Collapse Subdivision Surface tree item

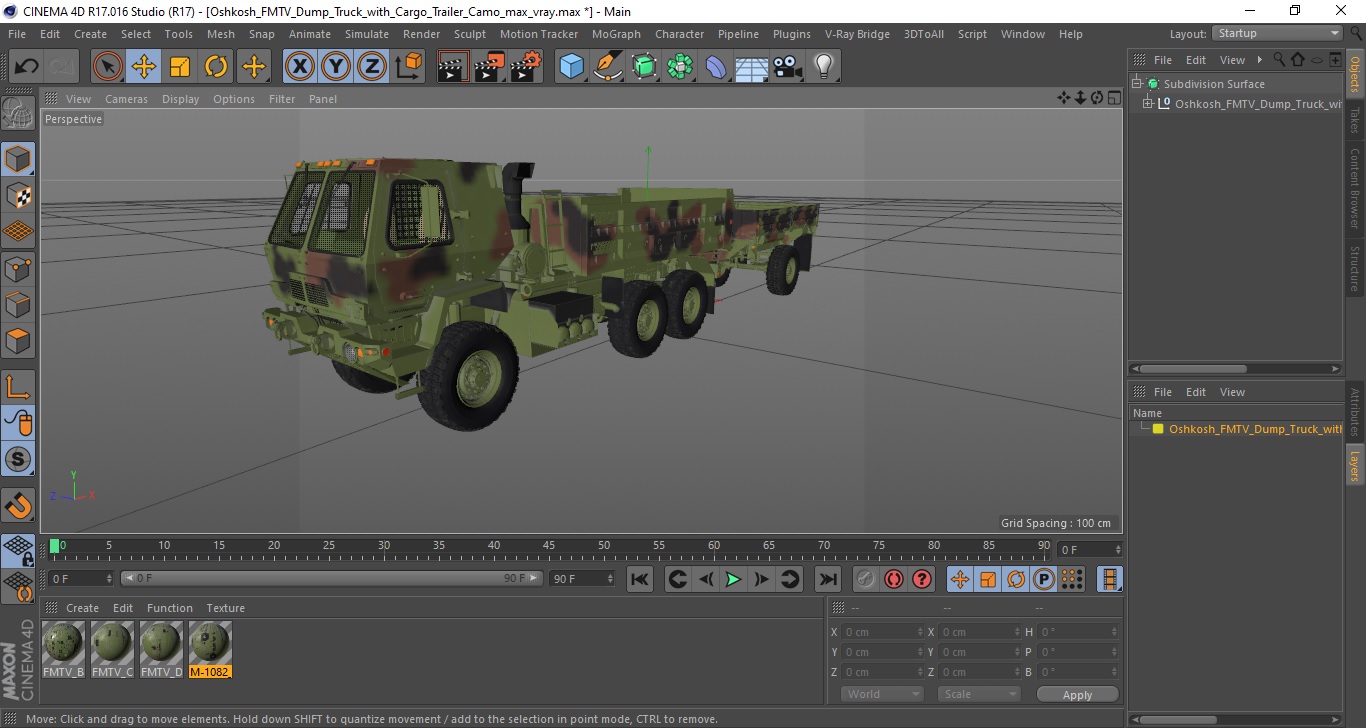1137,84
